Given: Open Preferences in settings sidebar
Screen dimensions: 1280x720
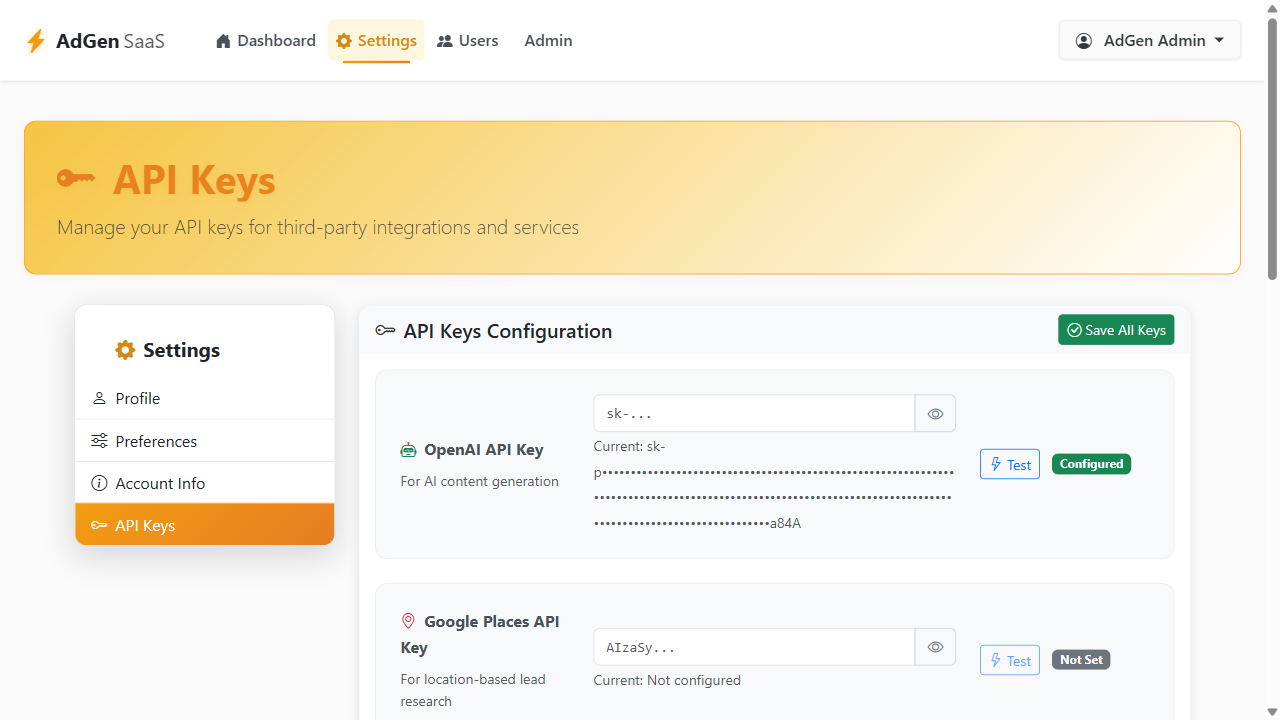Looking at the screenshot, I should pos(205,441).
